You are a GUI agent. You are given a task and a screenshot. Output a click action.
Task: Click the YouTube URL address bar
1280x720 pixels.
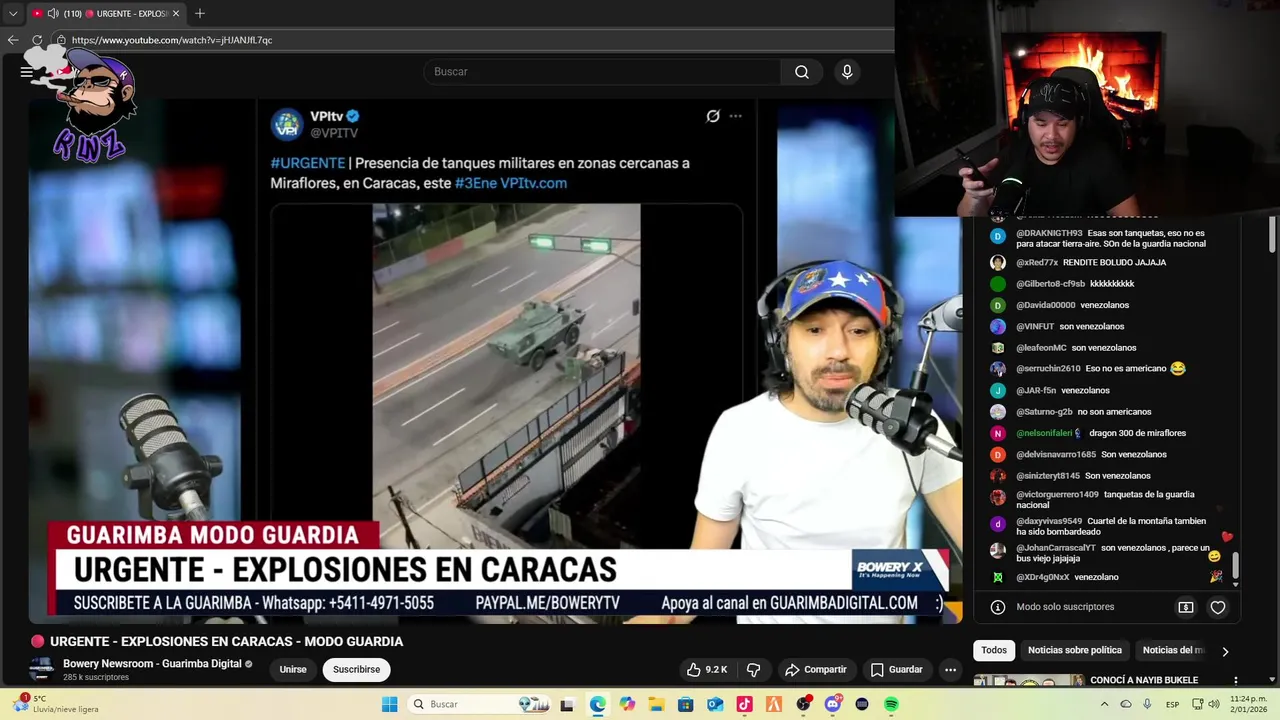pos(470,40)
